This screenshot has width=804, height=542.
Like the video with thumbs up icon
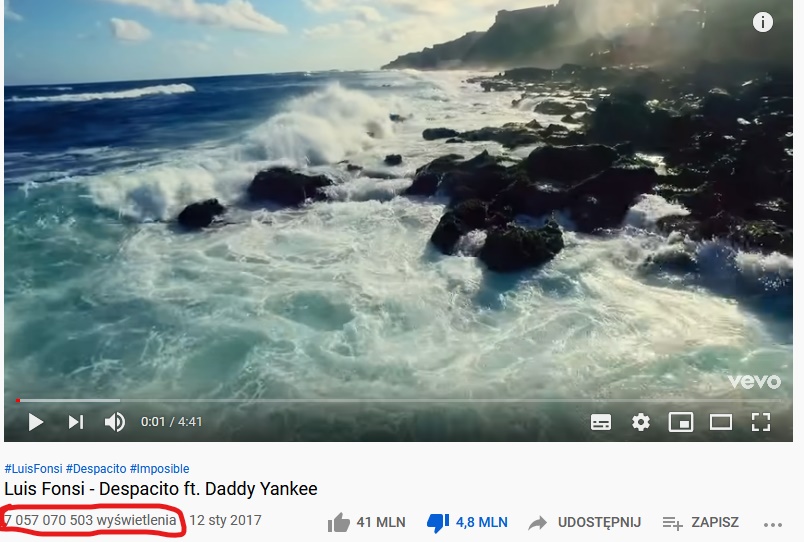click(338, 523)
